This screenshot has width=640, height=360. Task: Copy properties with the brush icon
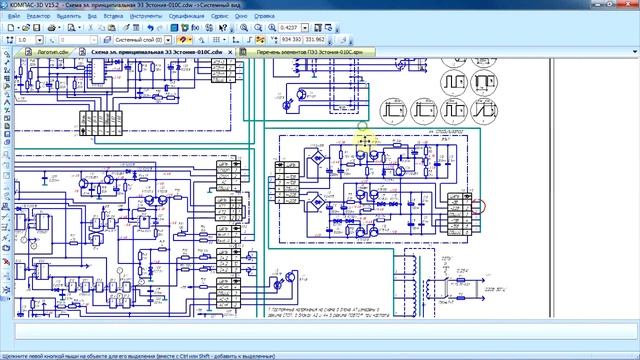pos(126,28)
